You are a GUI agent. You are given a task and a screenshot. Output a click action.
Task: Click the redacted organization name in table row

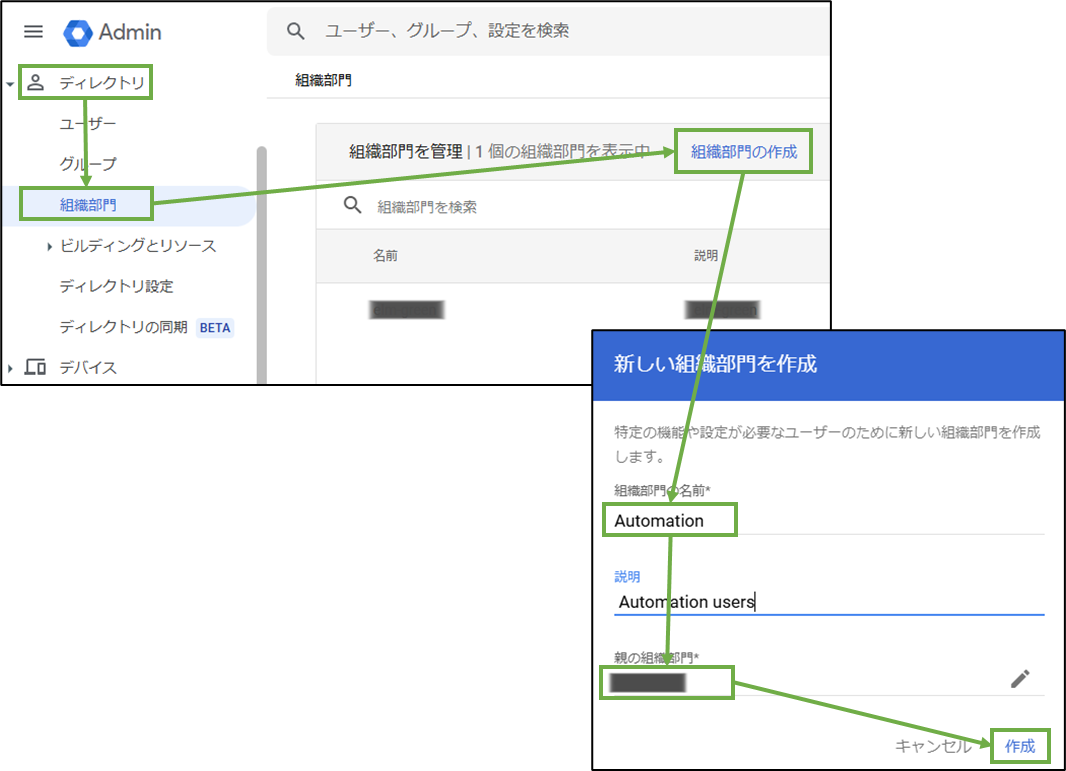click(407, 310)
